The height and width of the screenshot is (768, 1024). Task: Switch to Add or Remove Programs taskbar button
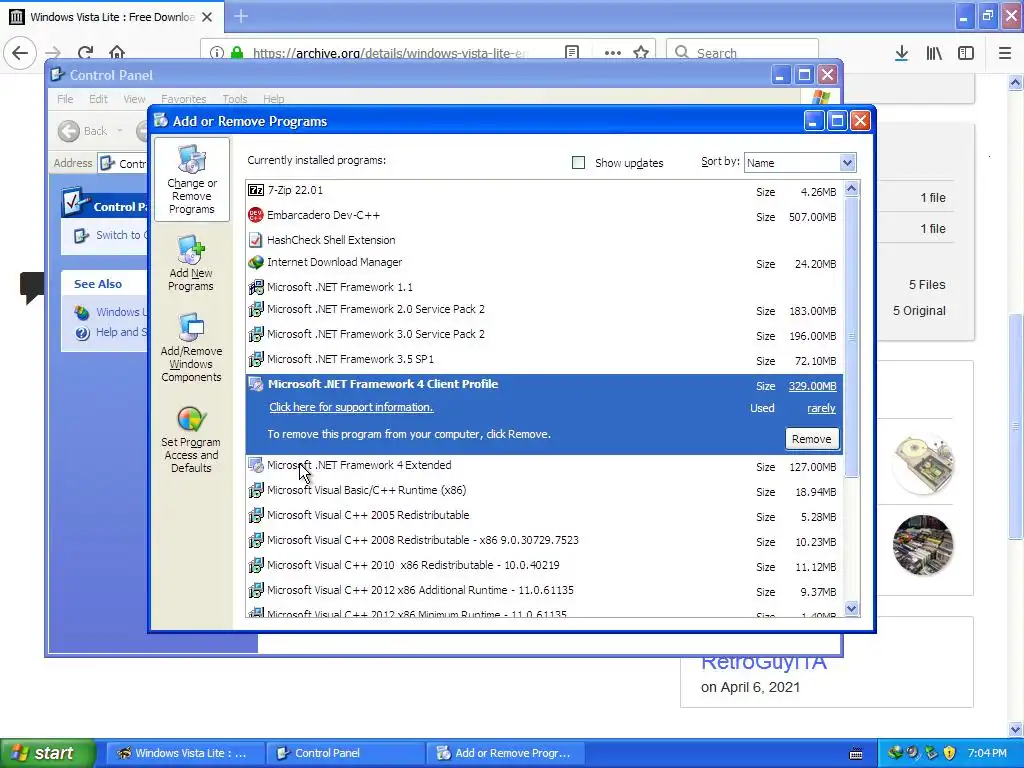[x=504, y=753]
